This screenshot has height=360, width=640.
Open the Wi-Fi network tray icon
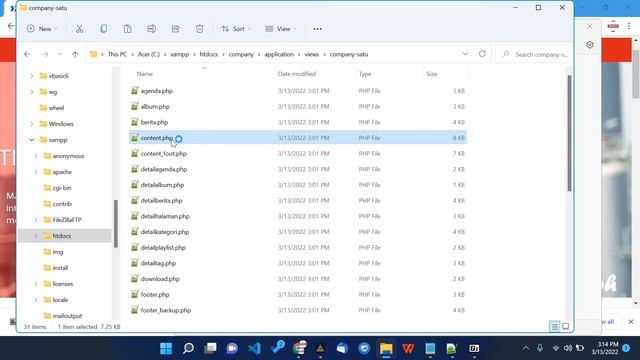coord(556,348)
